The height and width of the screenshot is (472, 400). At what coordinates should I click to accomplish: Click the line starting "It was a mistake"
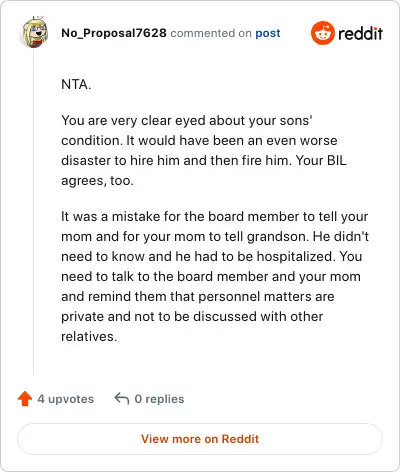[215, 217]
